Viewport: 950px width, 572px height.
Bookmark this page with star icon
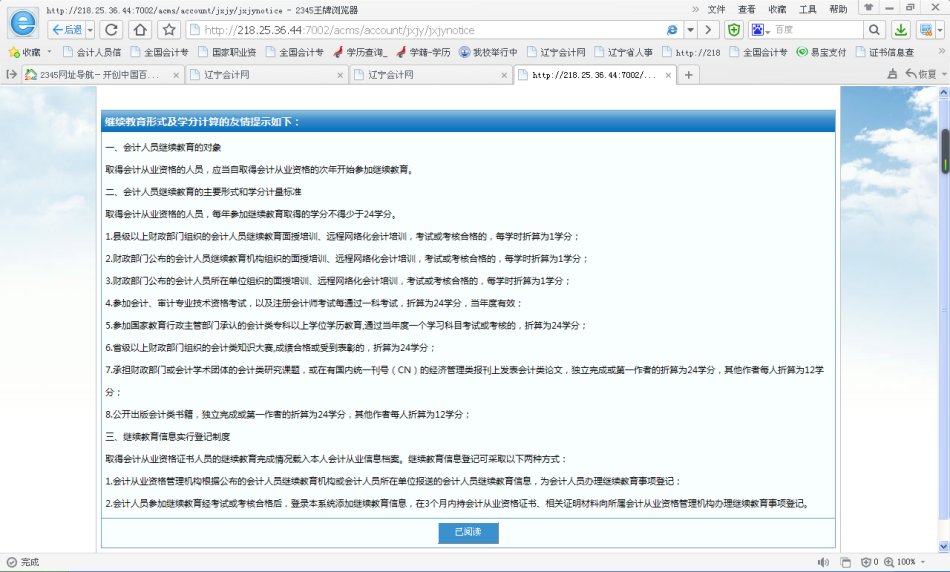[169, 30]
